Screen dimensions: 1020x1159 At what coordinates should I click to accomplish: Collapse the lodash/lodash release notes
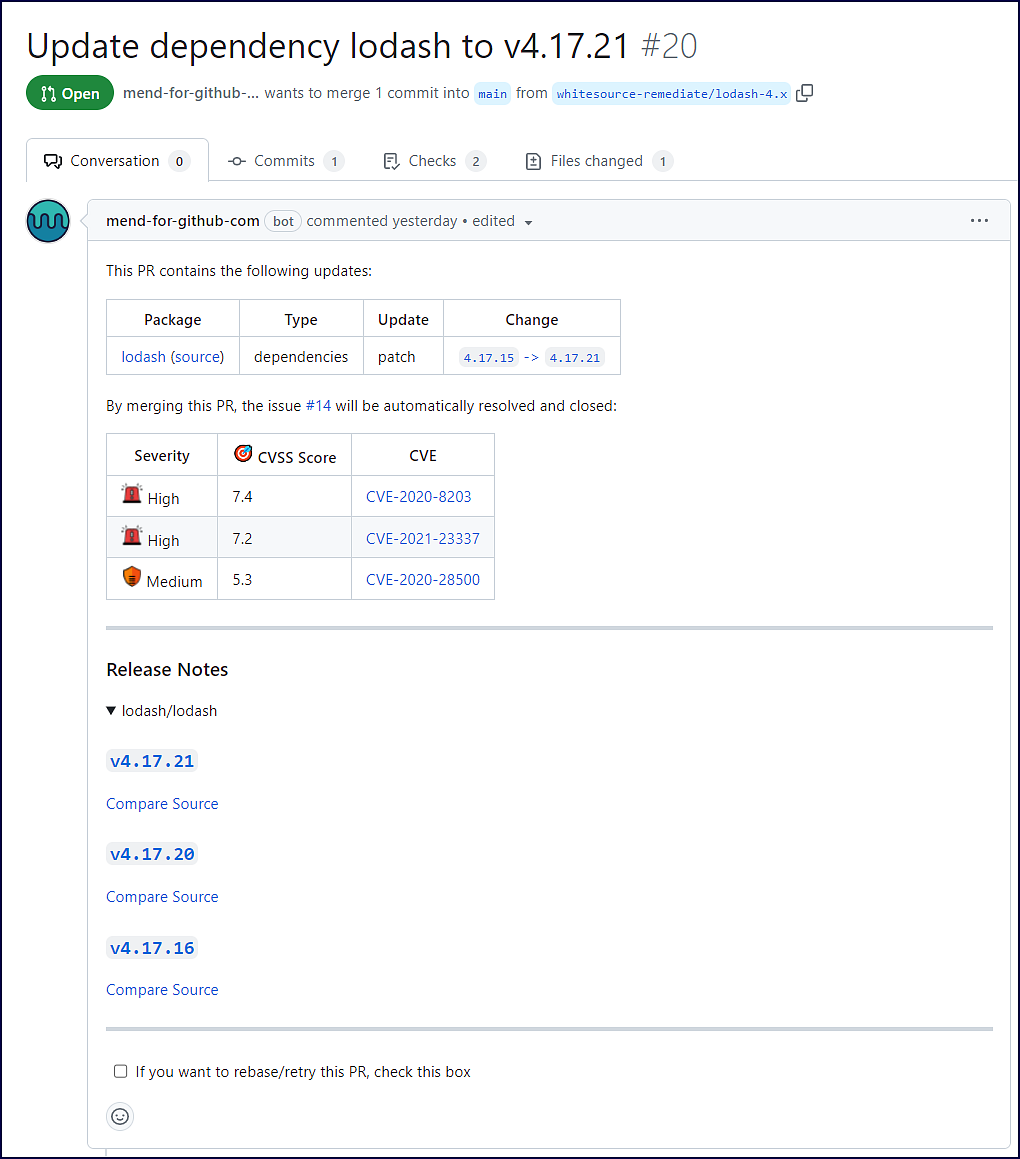(111, 711)
